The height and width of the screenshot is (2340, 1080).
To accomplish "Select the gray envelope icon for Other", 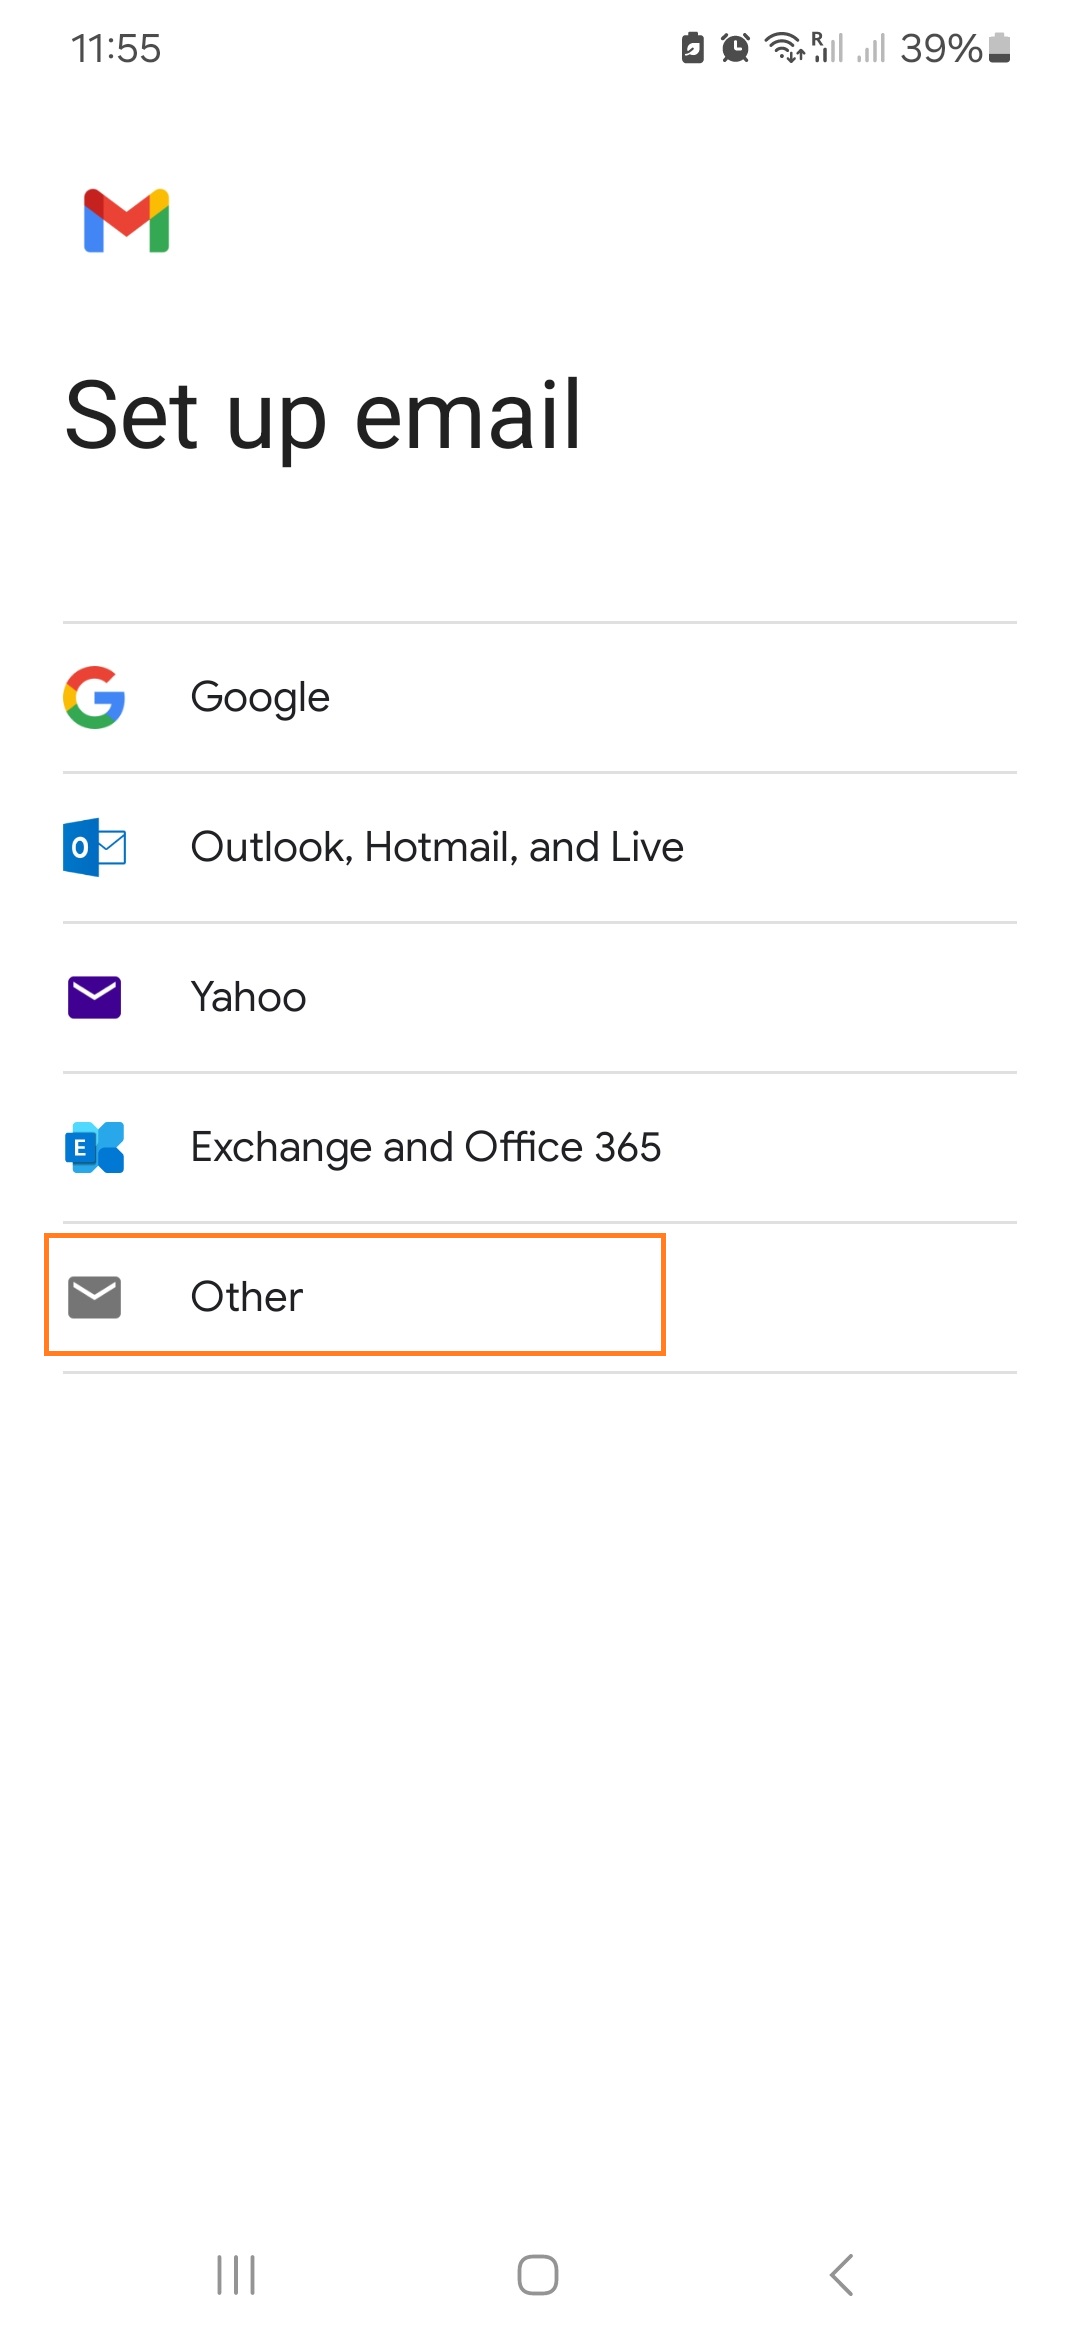I will tap(95, 1296).
